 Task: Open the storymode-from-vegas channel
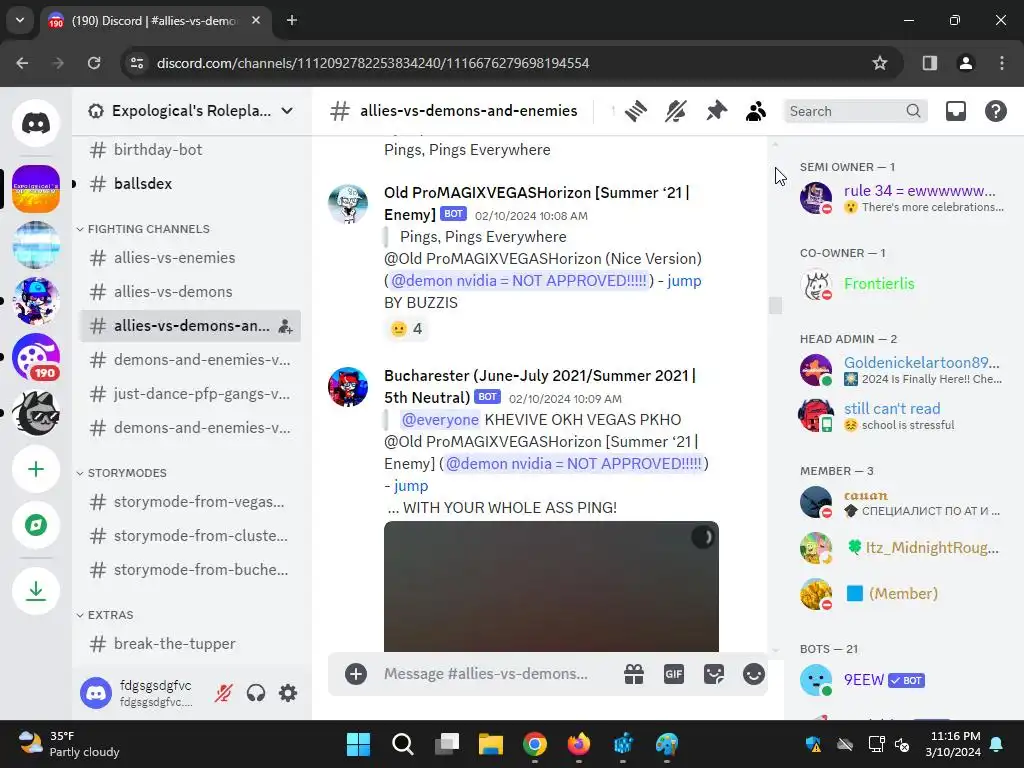(189, 502)
